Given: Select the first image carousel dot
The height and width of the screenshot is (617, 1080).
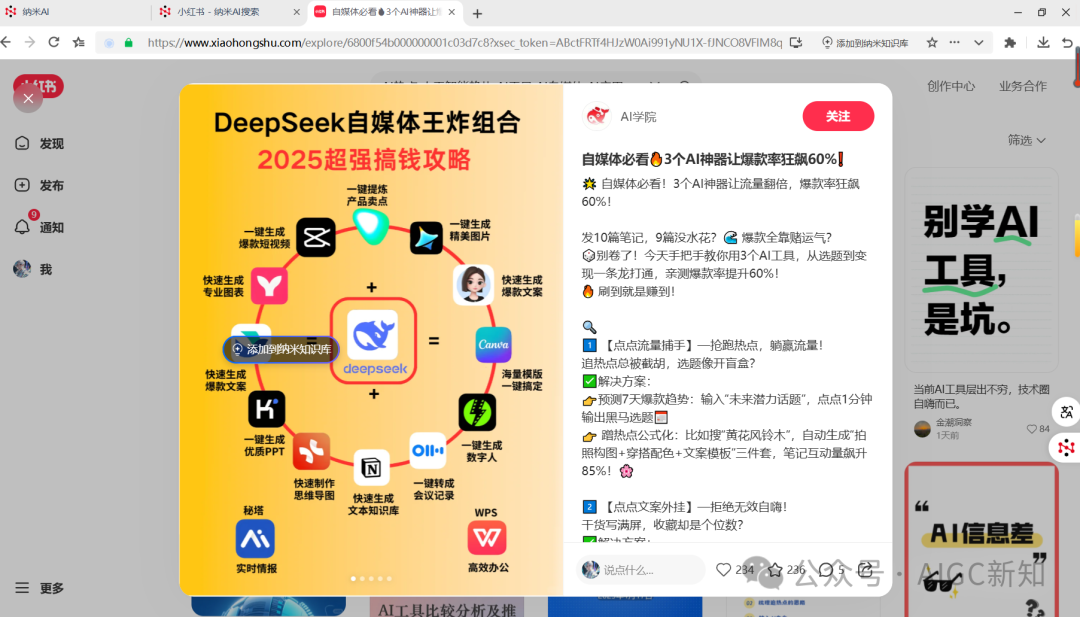Looking at the screenshot, I should [x=353, y=578].
